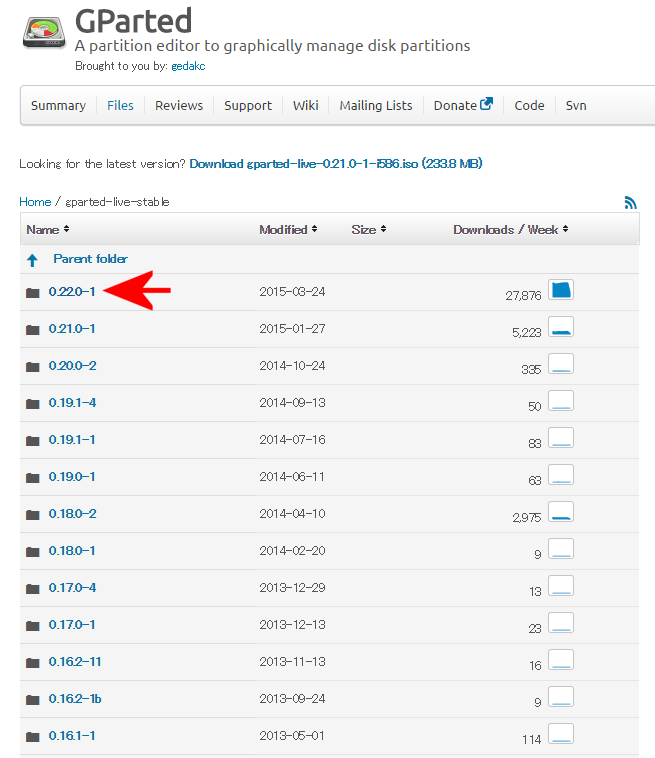Open download stats chart for 0.22.0-1

coord(561,290)
